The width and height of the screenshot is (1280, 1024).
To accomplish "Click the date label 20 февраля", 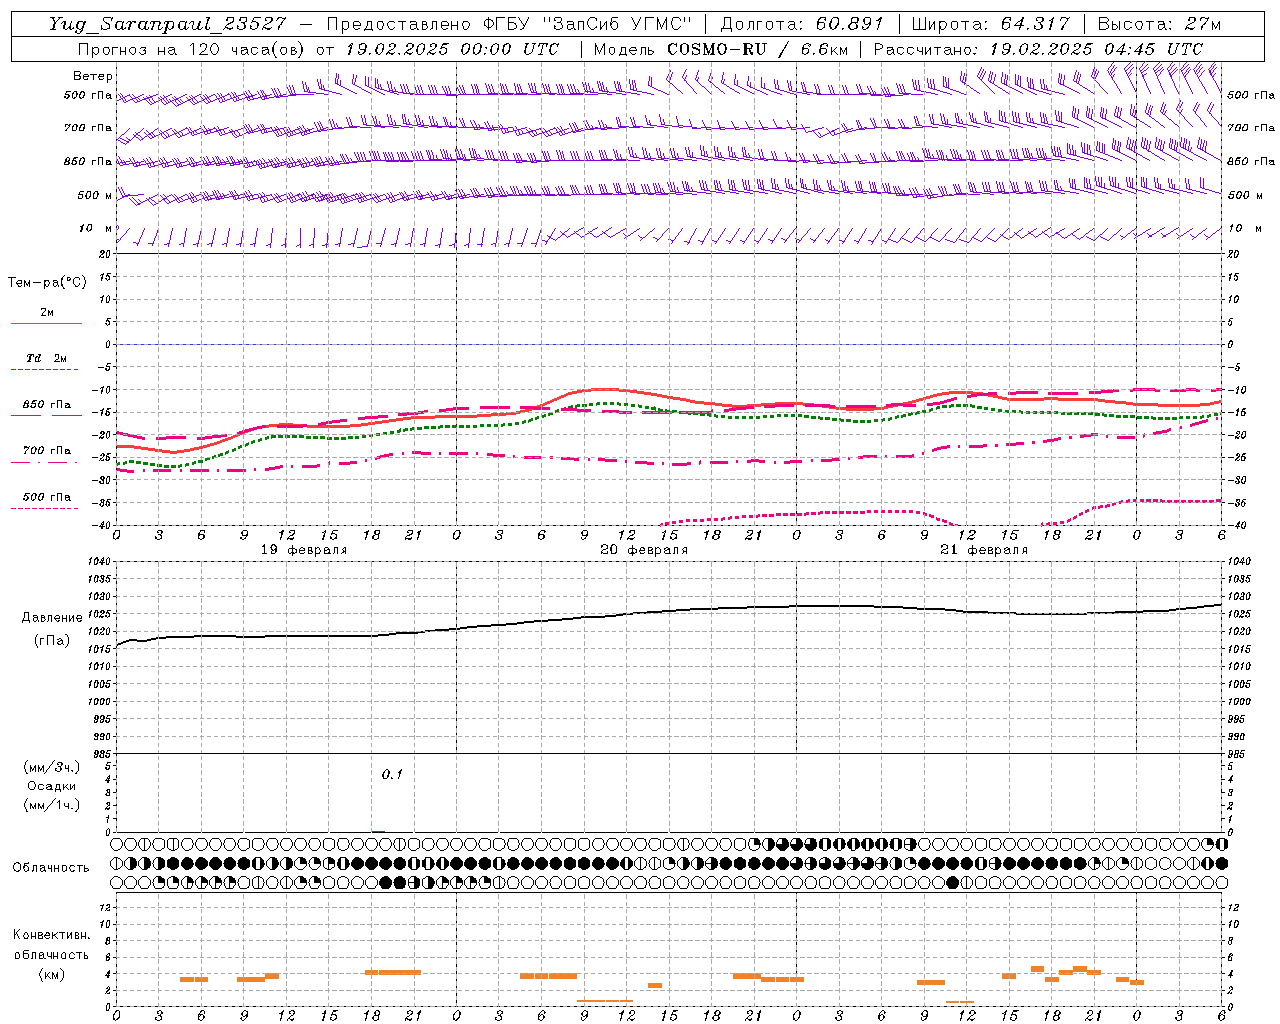I will tap(644, 550).
